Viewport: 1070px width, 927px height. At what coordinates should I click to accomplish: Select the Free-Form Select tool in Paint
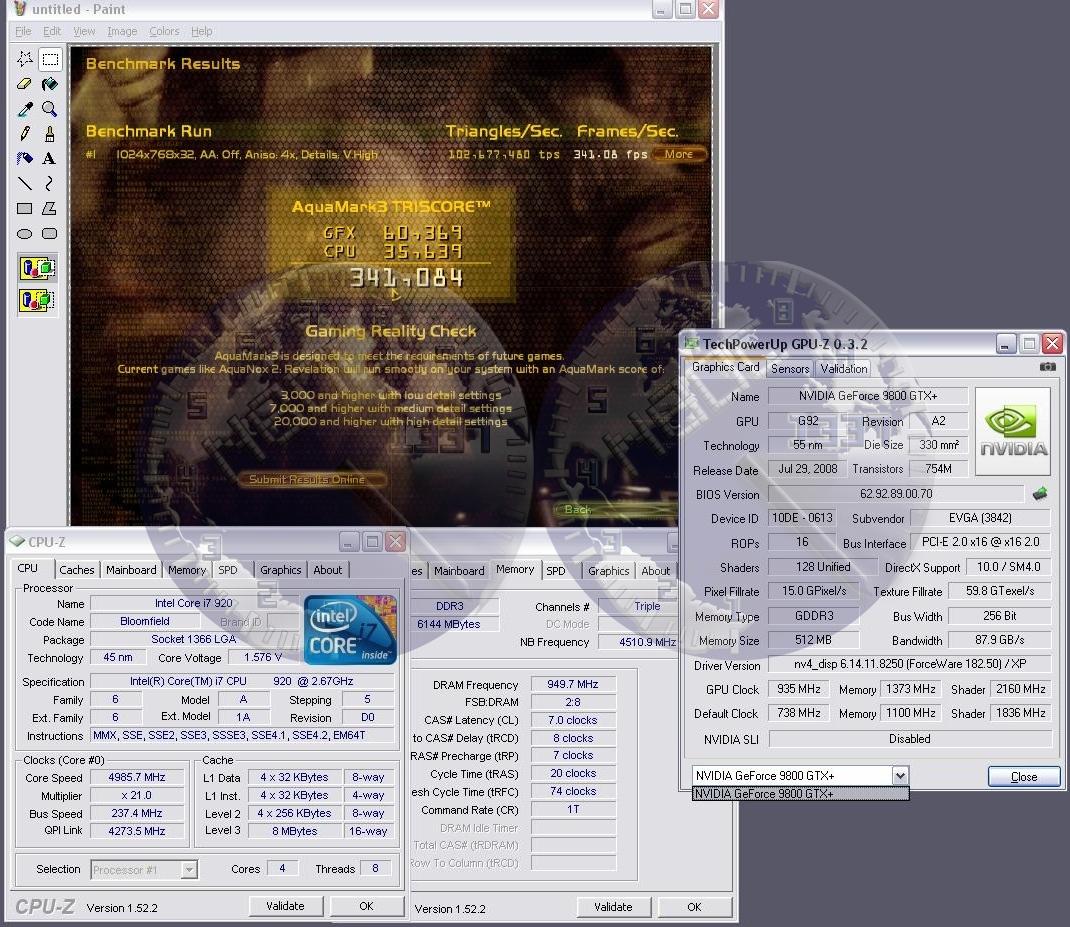point(25,59)
